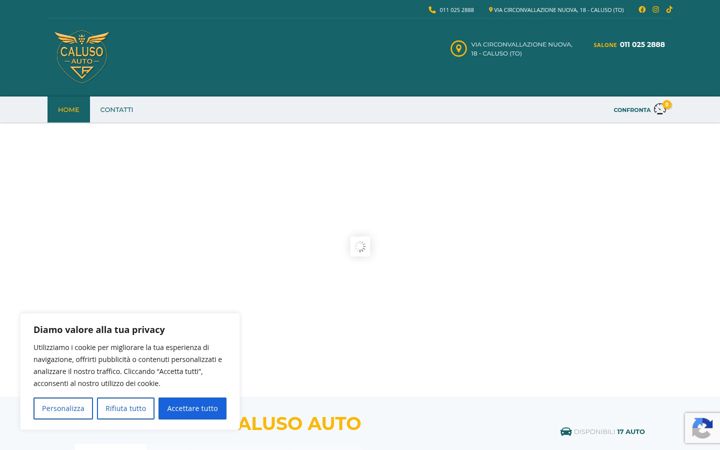Screen dimensions: 720x450
Task: Click the car icon beside Disponibili
Action: (566, 432)
